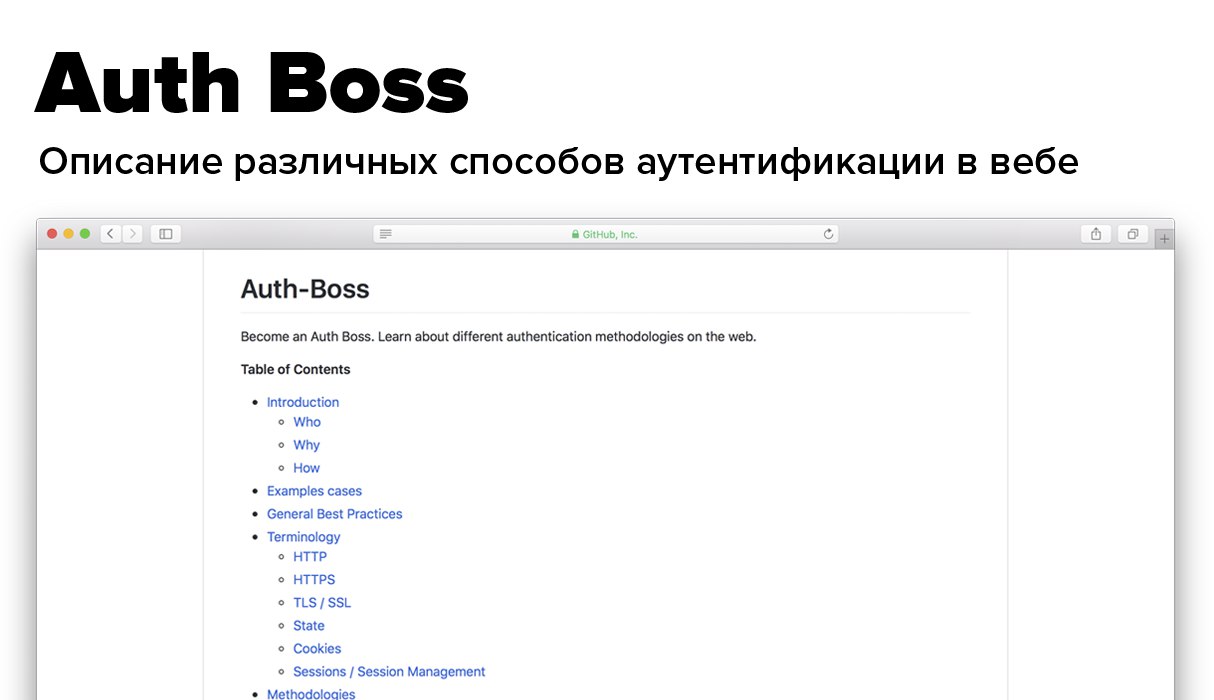The width and height of the screenshot is (1214, 700).
Task: Close the Safari window with red button
Action: click(53, 234)
